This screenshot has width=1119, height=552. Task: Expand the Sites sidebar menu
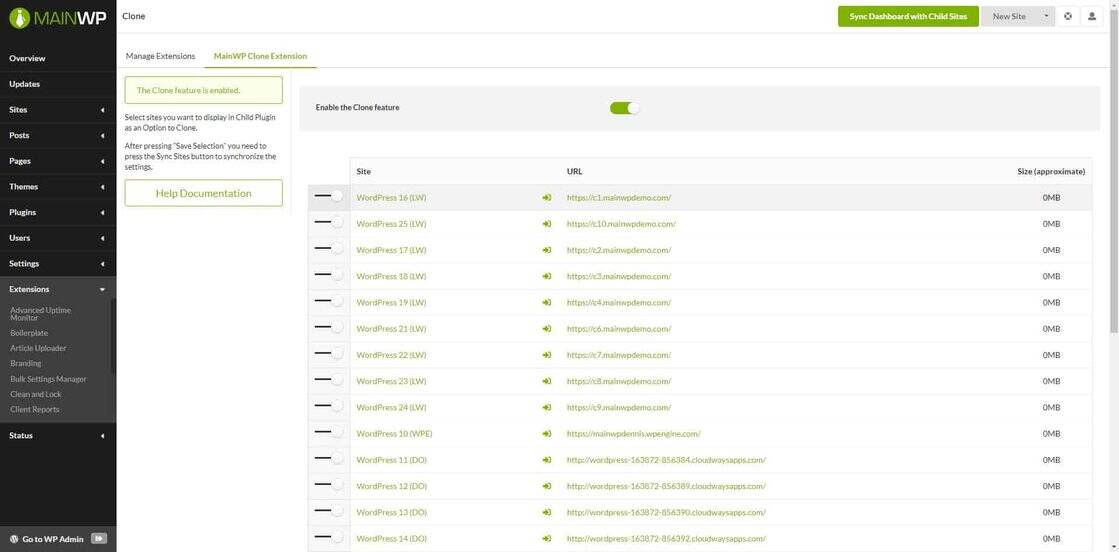(x=58, y=110)
